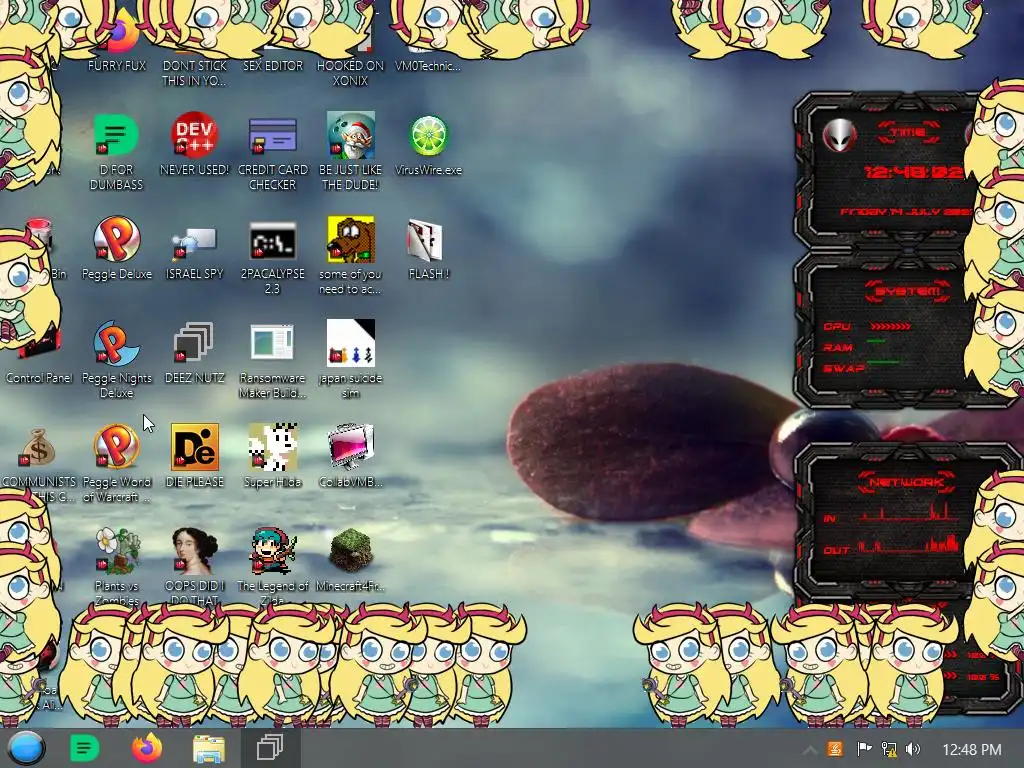1024x768 pixels.
Task: Select the CollabVMB... monitor icon
Action: (351, 447)
